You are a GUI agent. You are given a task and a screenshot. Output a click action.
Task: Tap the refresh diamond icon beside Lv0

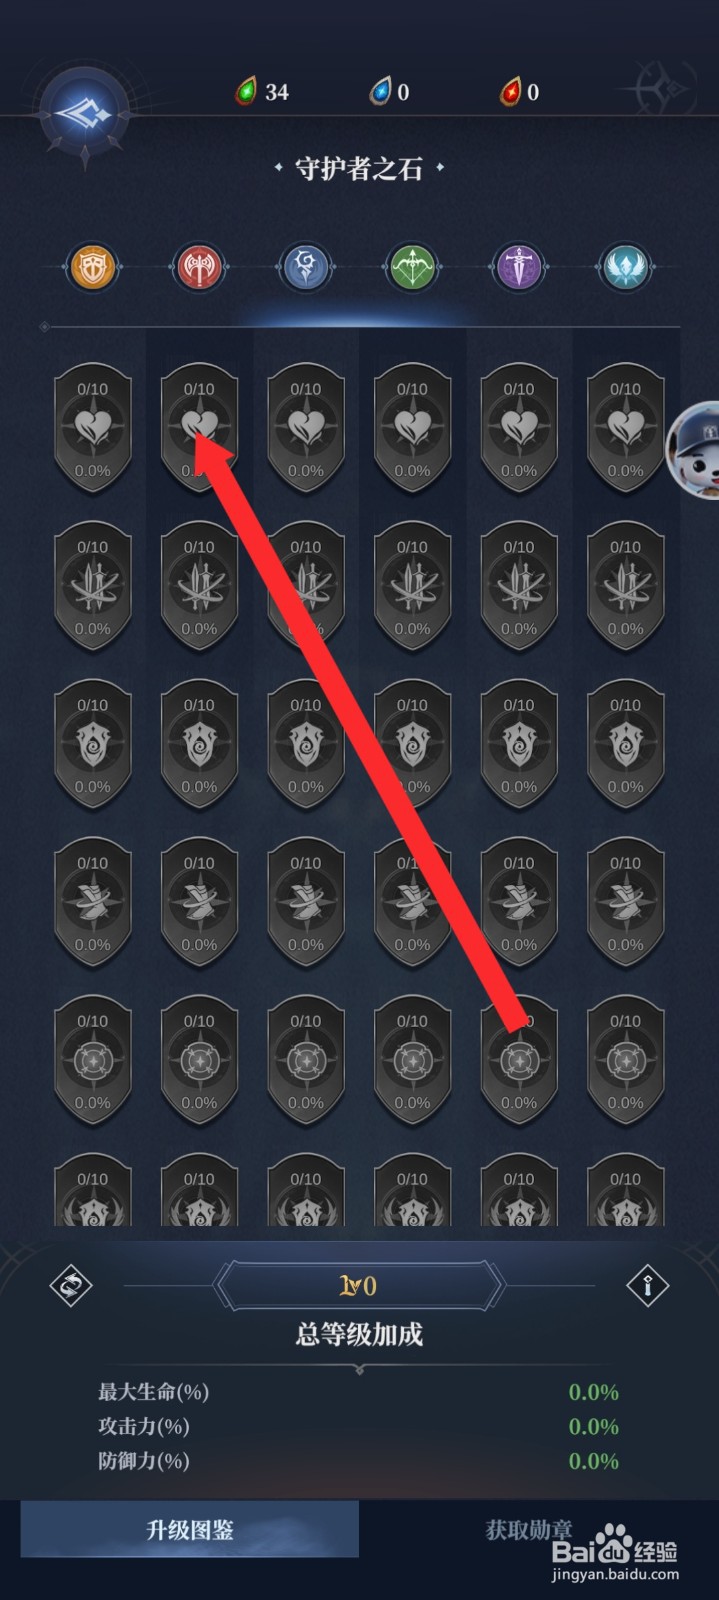pos(71,1286)
